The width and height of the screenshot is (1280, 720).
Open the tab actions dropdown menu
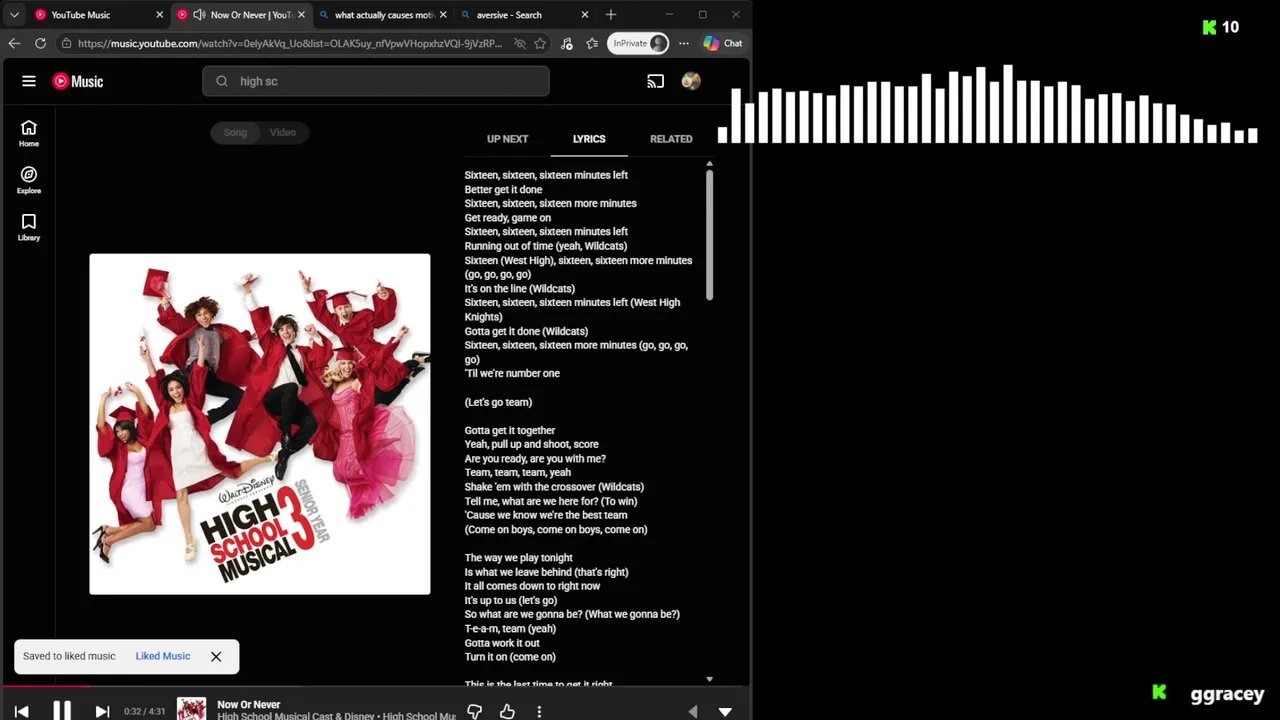(x=14, y=15)
